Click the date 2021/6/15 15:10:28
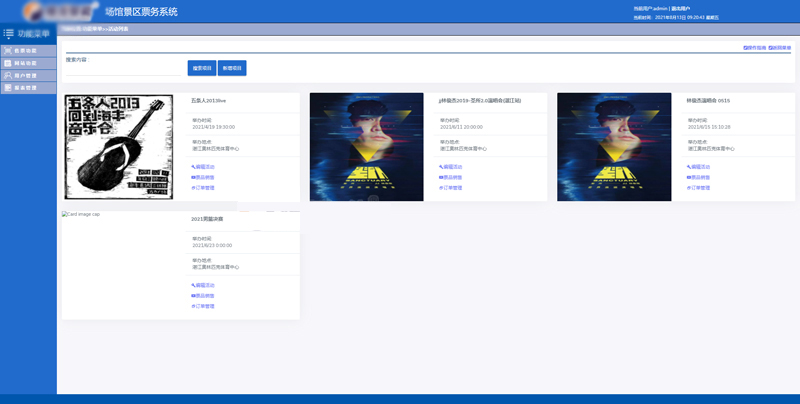Image resolution: width=800 pixels, height=404 pixels. point(709,127)
